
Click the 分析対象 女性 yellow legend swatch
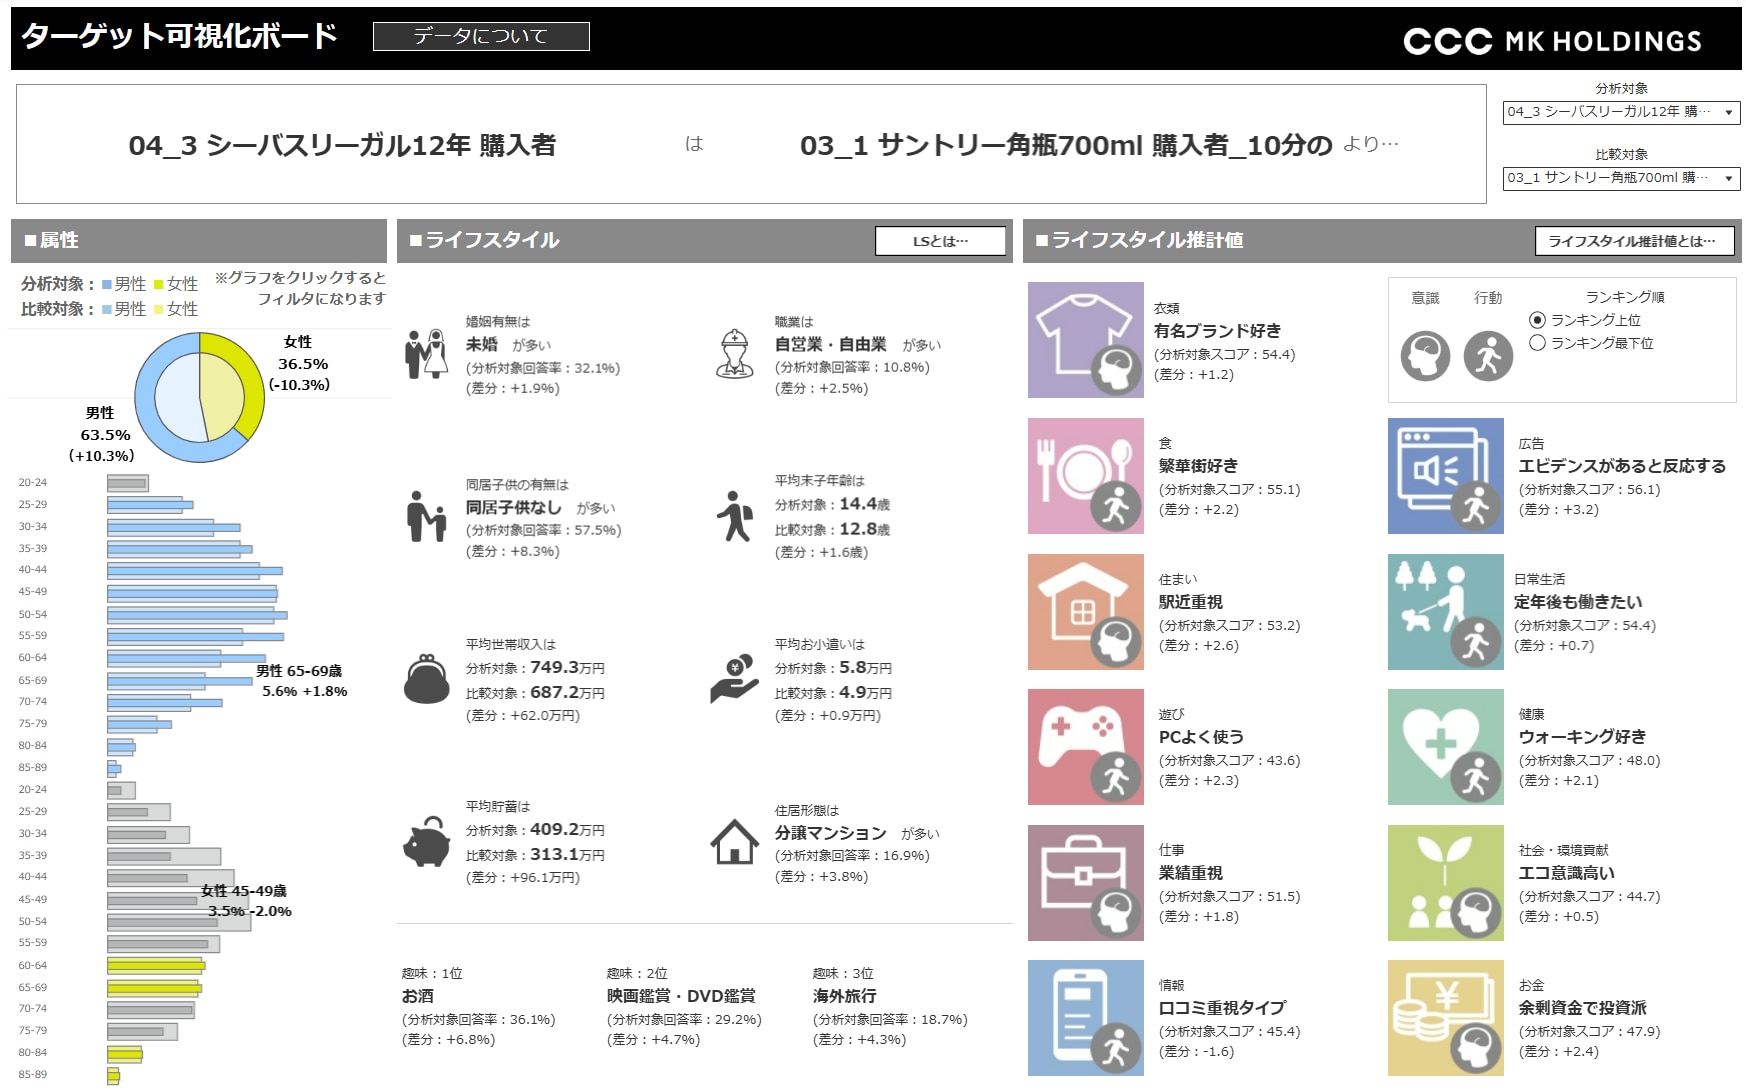coord(158,285)
